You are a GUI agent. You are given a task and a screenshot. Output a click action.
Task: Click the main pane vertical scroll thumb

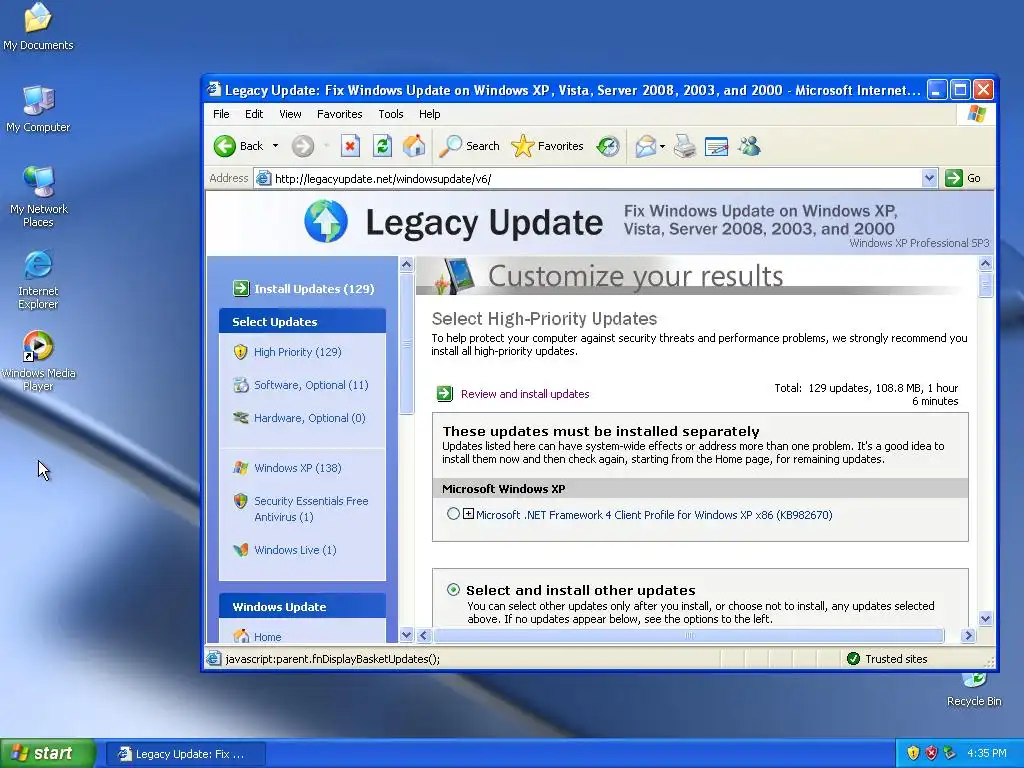point(985,285)
